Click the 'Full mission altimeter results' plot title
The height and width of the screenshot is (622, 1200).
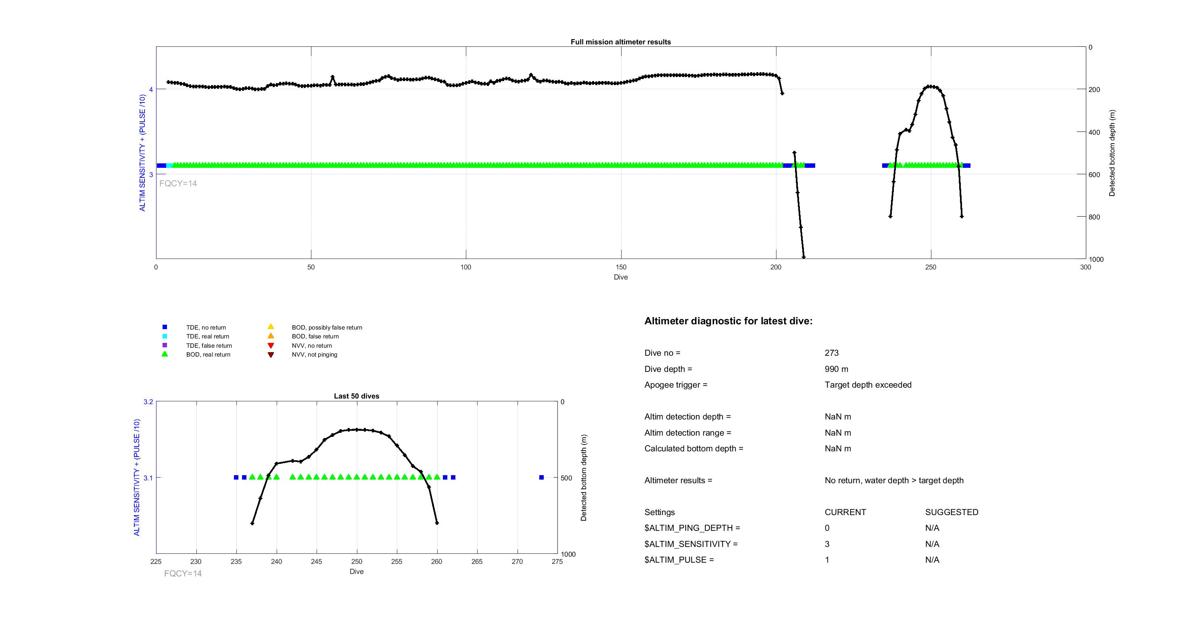(x=621, y=42)
